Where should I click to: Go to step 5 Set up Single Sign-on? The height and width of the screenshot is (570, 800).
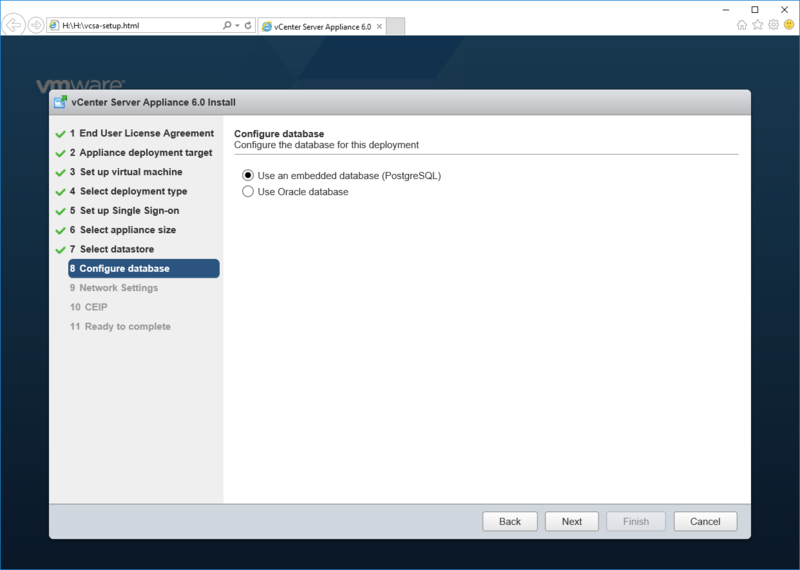[124, 211]
